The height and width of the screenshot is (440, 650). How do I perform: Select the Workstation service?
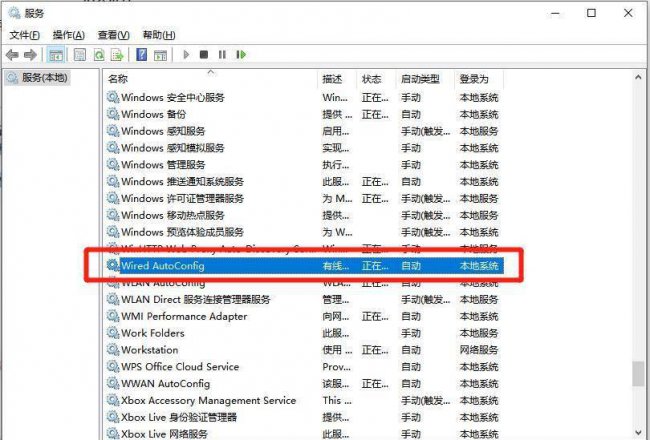click(x=150, y=350)
